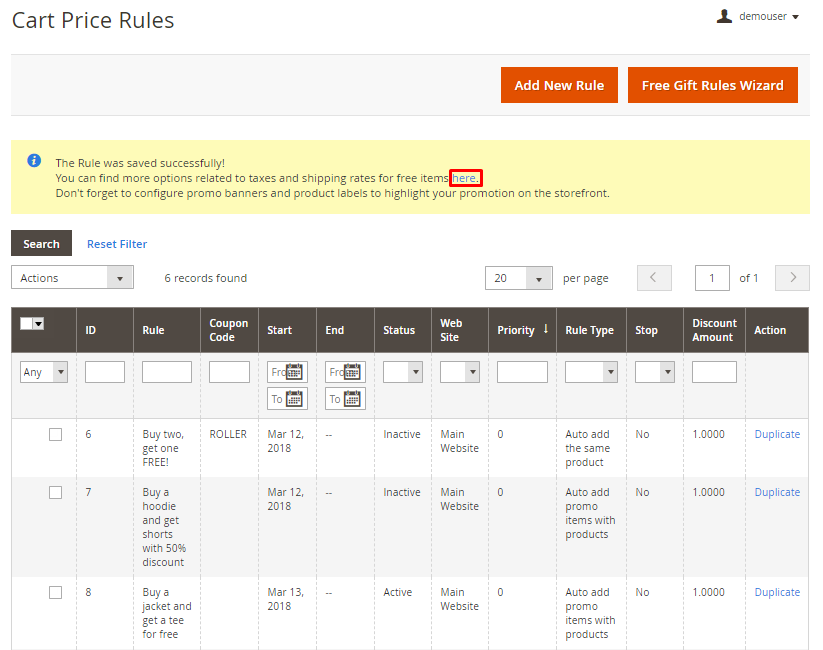Select checkbox for rule ID 7
The image size is (823, 650).
(56, 492)
